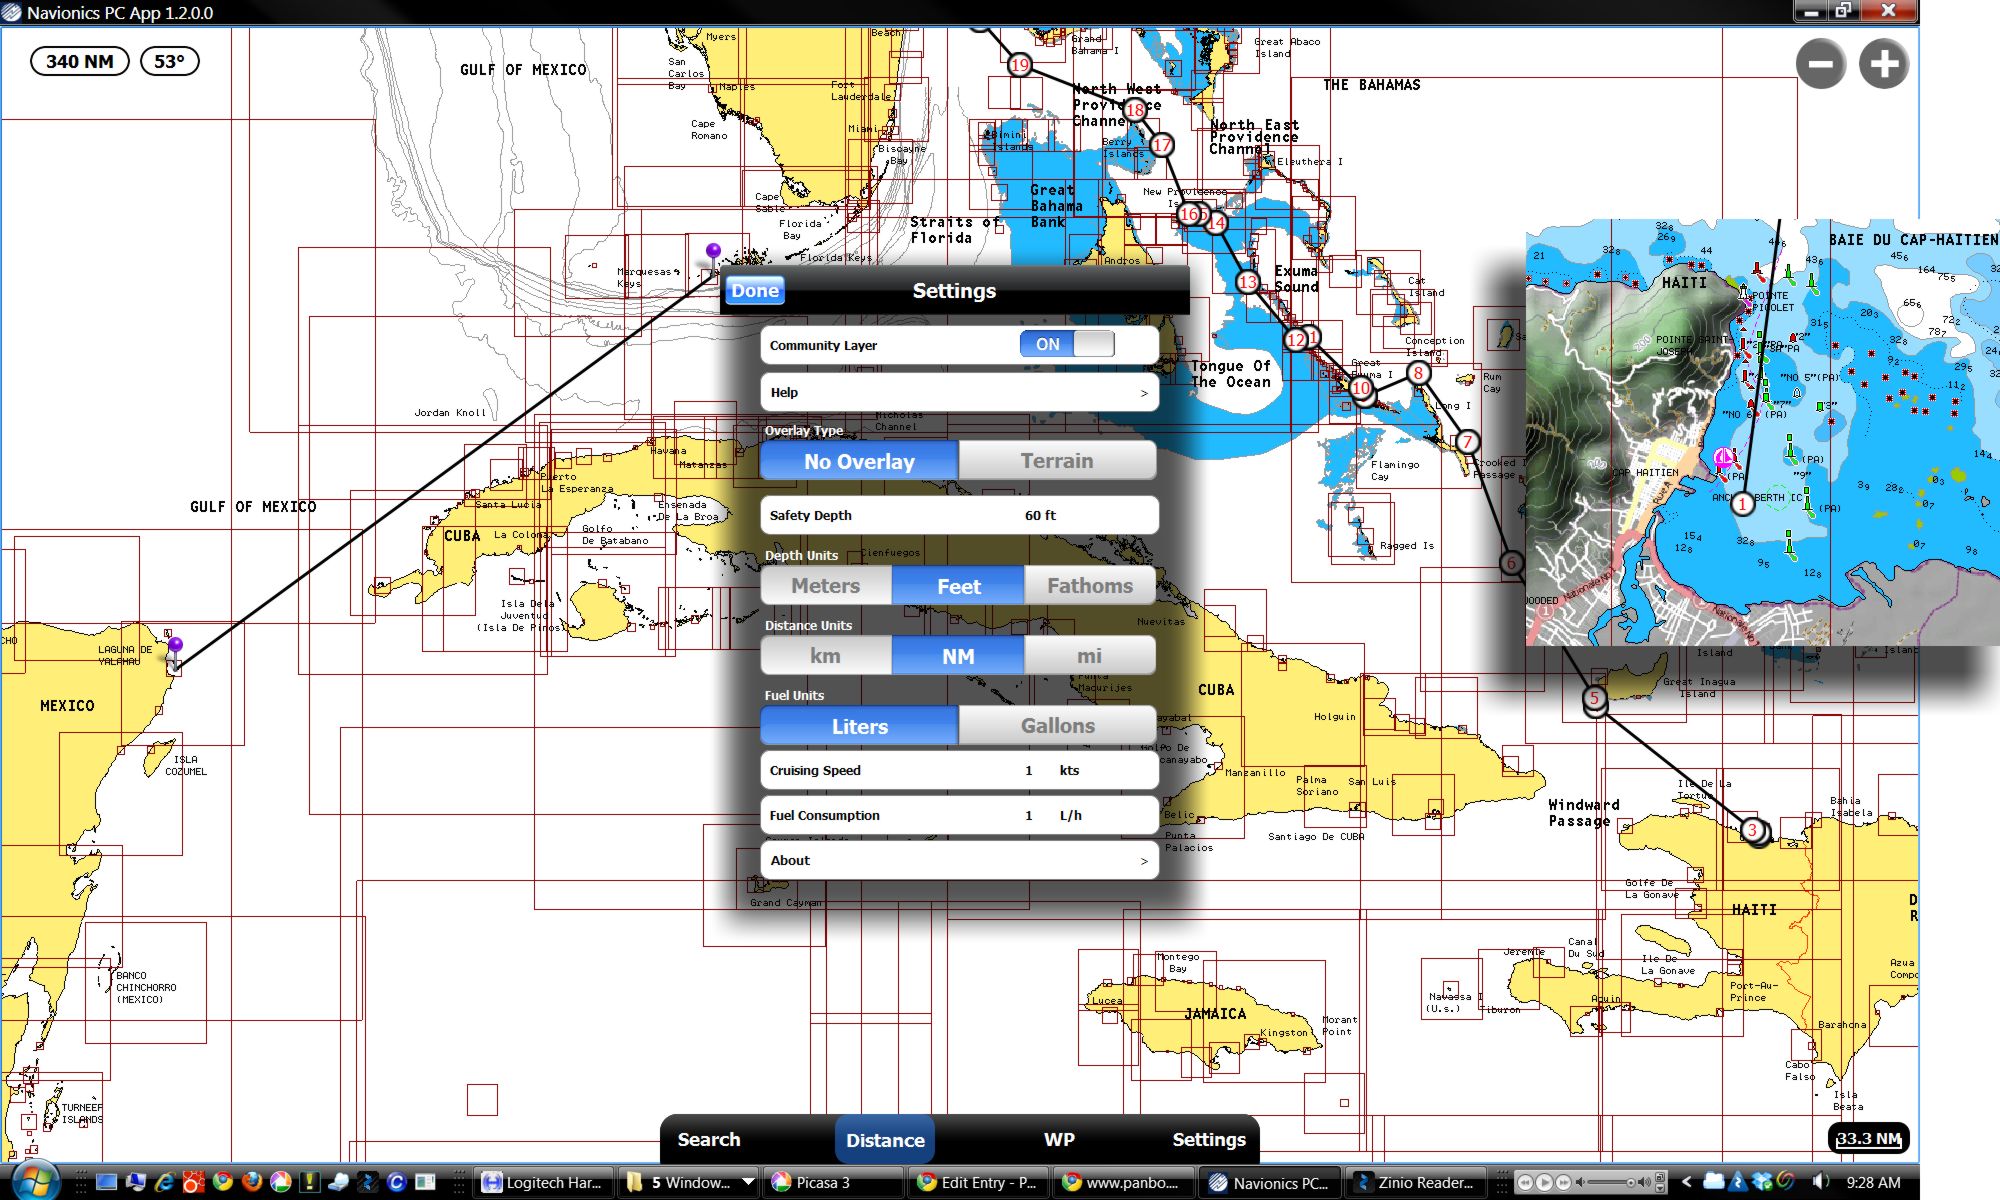
Task: Edit Safety Depth 60 ft field
Action: pyautogui.click(x=959, y=516)
